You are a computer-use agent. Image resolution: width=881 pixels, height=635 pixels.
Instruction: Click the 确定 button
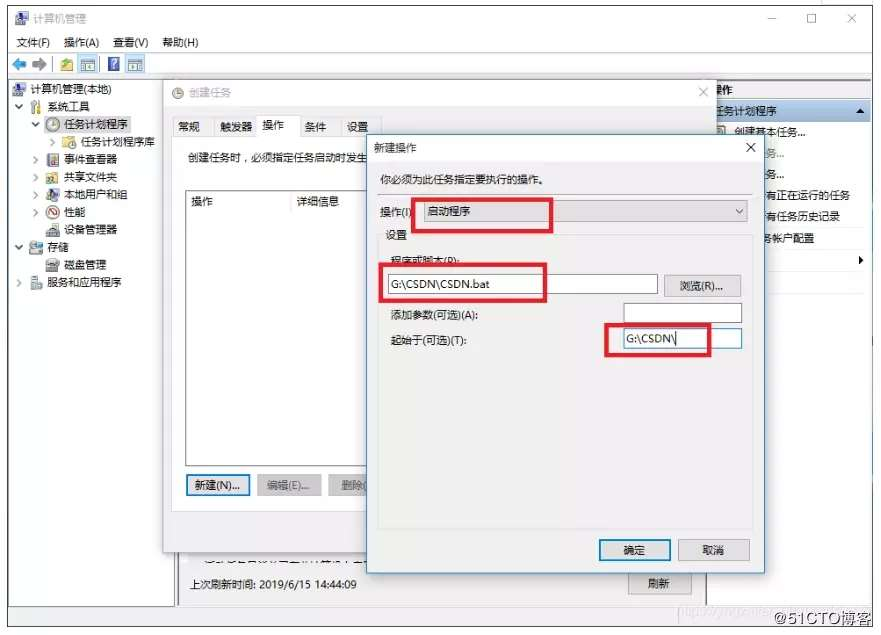pos(634,550)
